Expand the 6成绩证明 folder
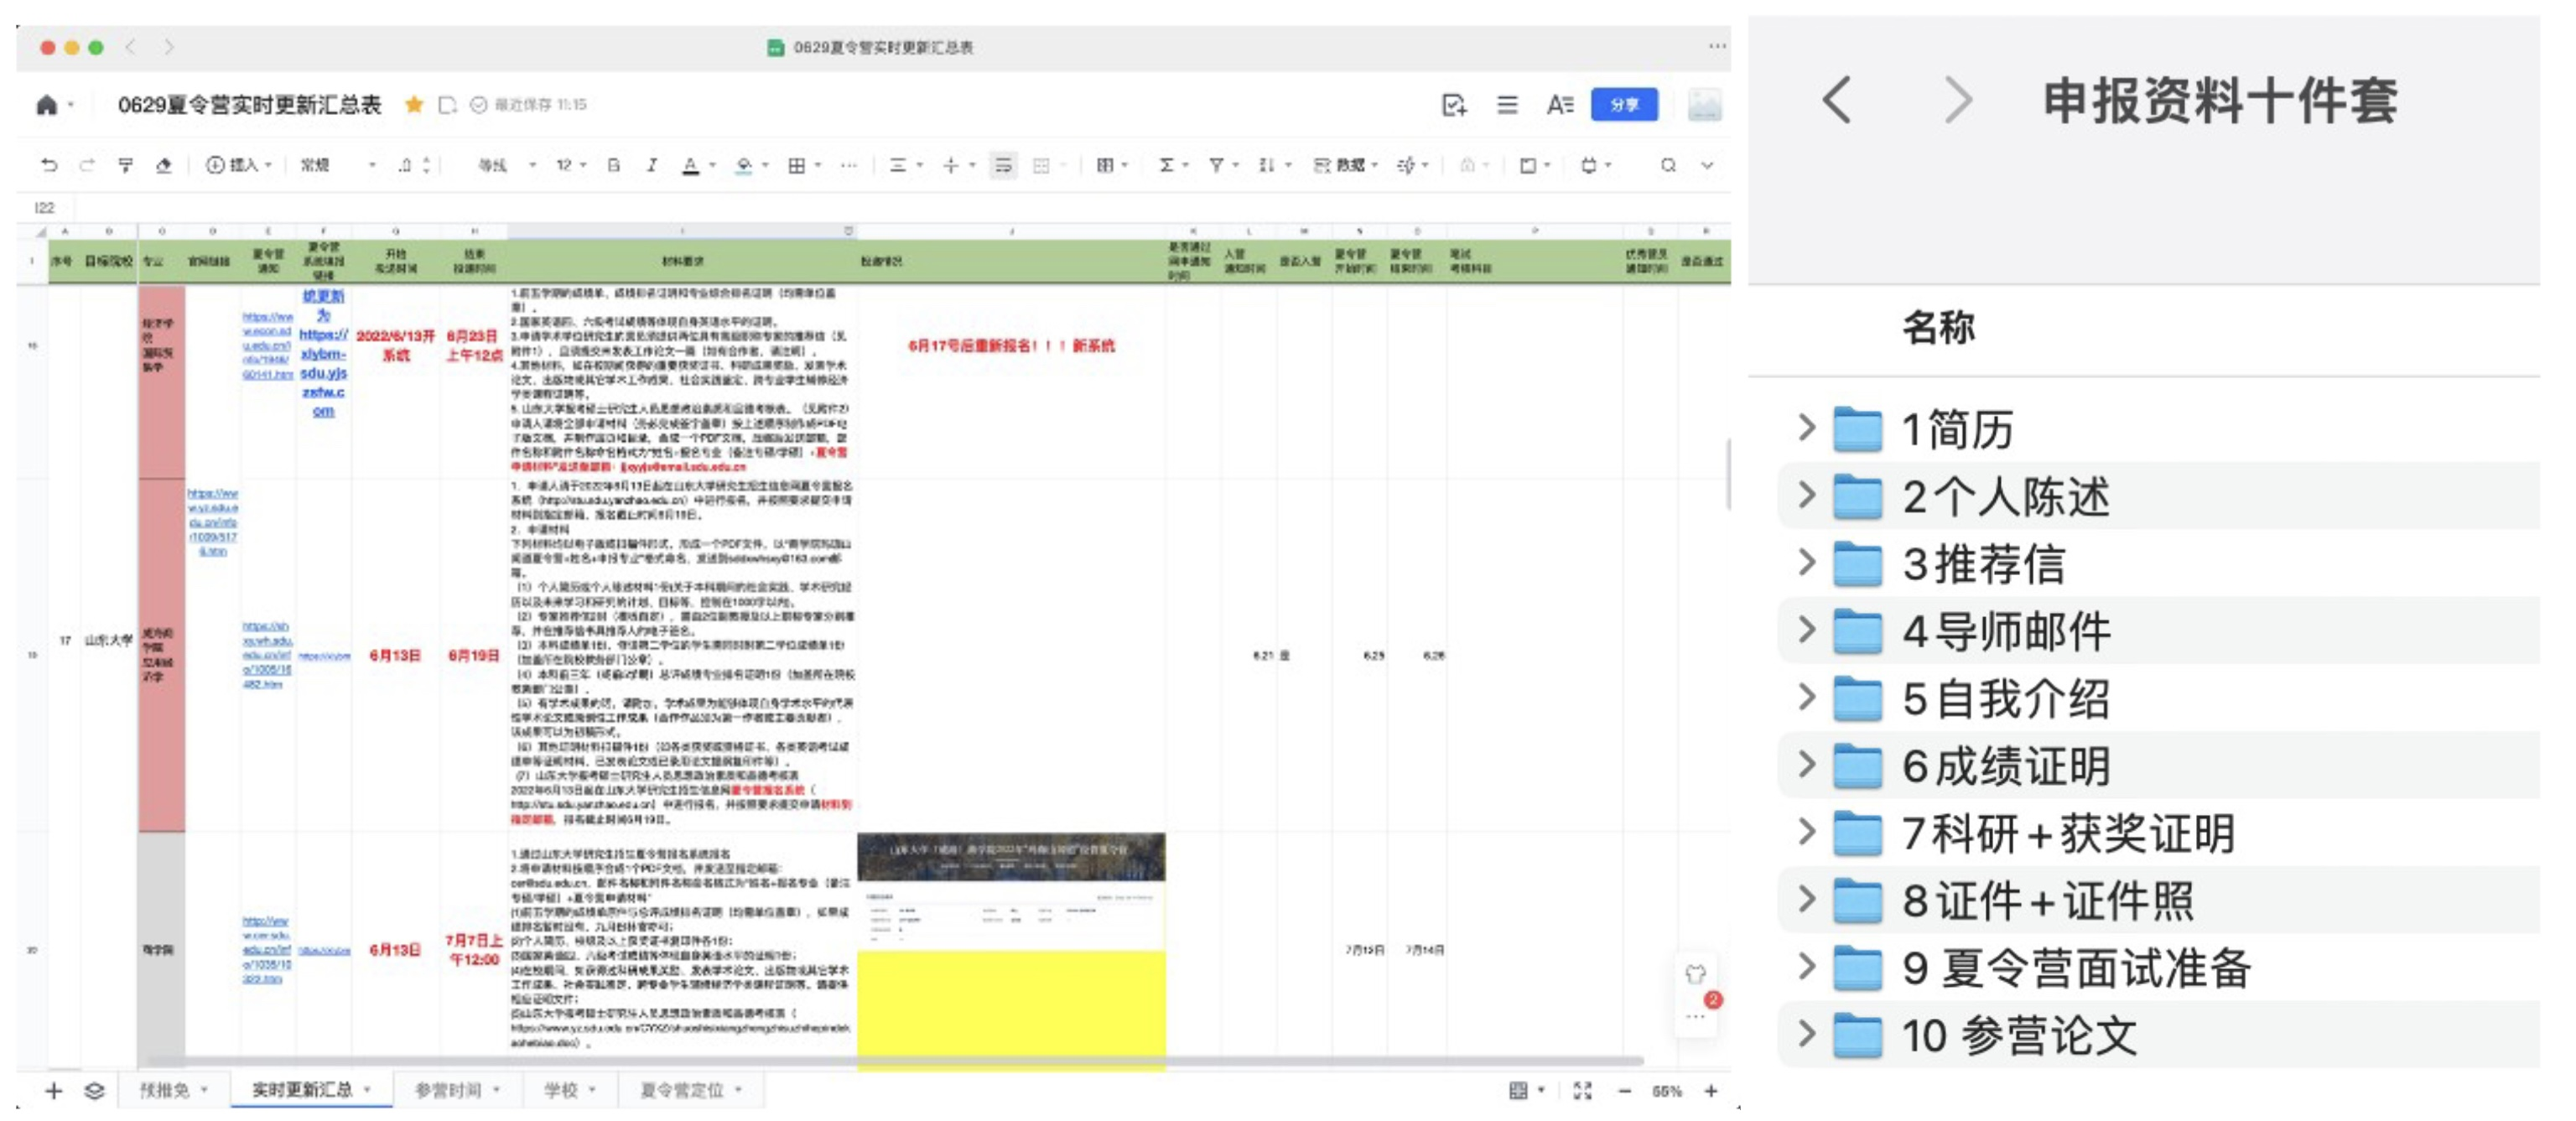The width and height of the screenshot is (2576, 1121). point(1806,765)
